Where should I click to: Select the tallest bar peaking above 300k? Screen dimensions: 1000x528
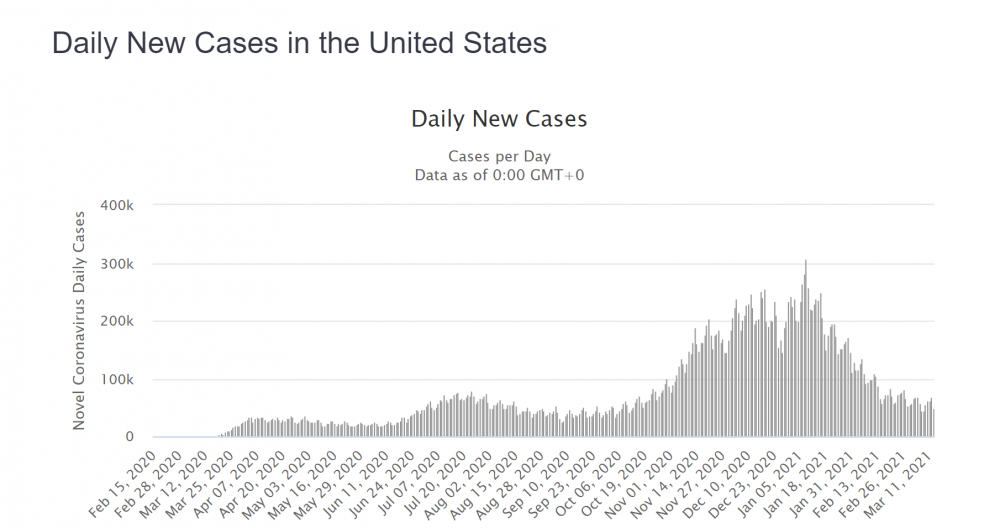pyautogui.click(x=805, y=348)
